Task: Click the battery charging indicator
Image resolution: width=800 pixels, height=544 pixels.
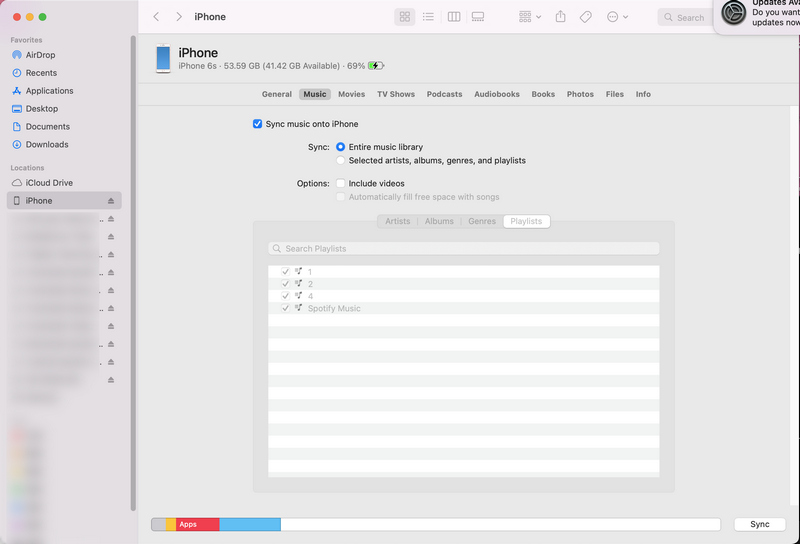Action: tap(376, 65)
